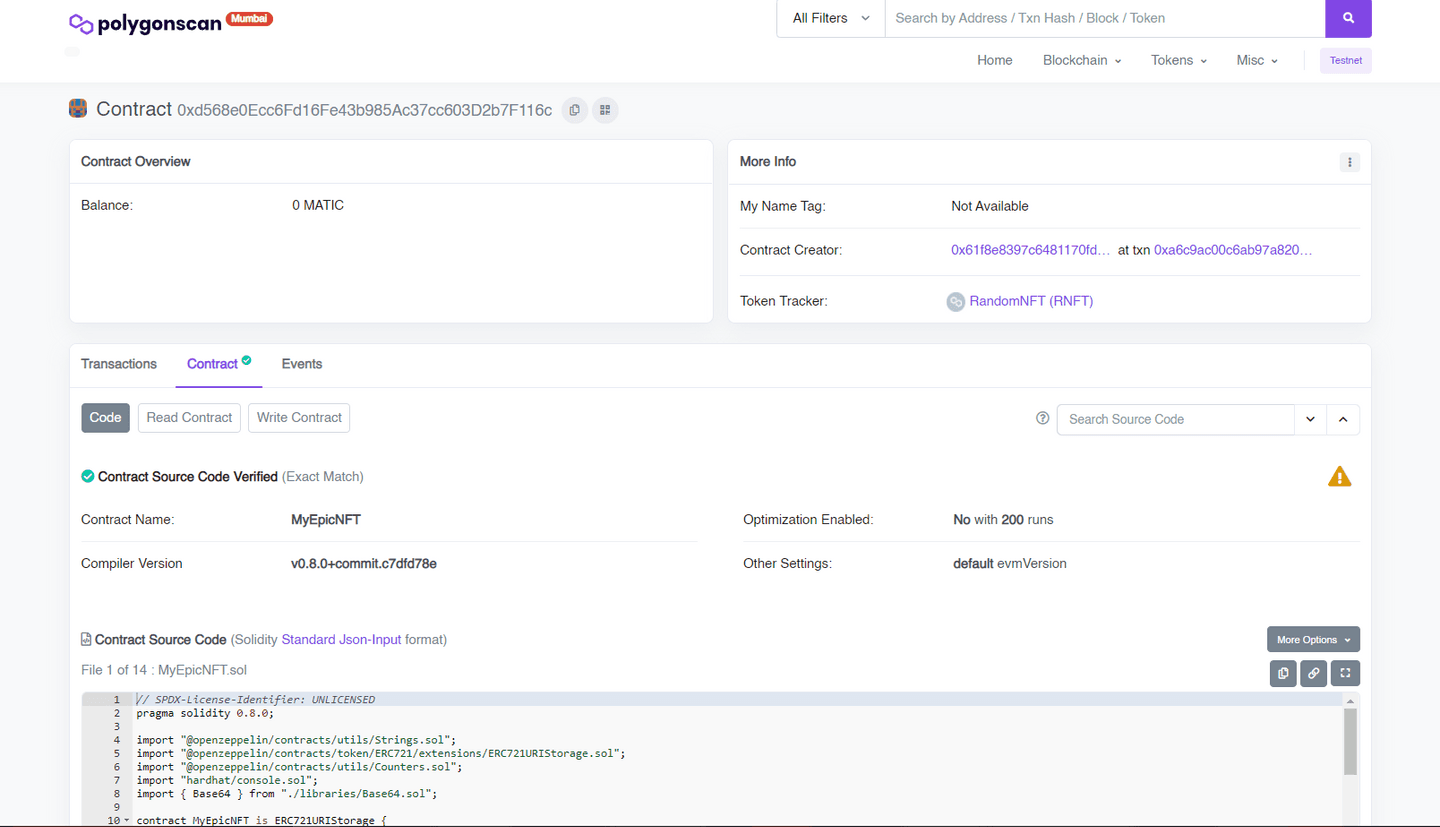The height and width of the screenshot is (827, 1440).
Task: Select the Contract tab
Action: (x=218, y=364)
